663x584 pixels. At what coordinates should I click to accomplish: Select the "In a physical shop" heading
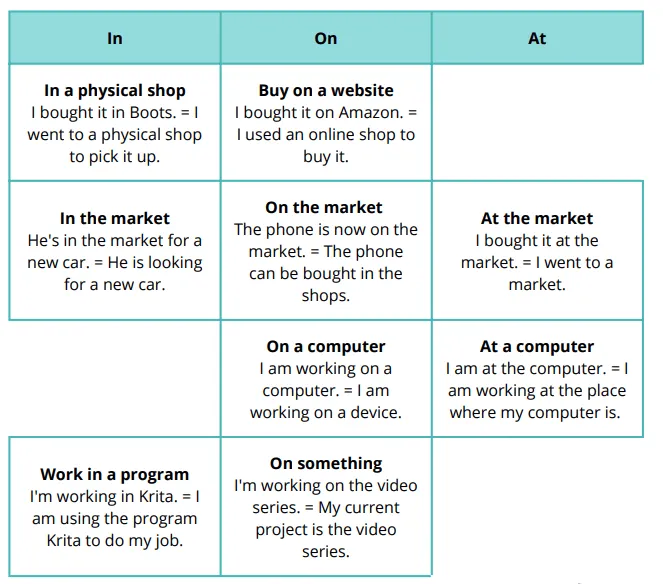pos(115,90)
